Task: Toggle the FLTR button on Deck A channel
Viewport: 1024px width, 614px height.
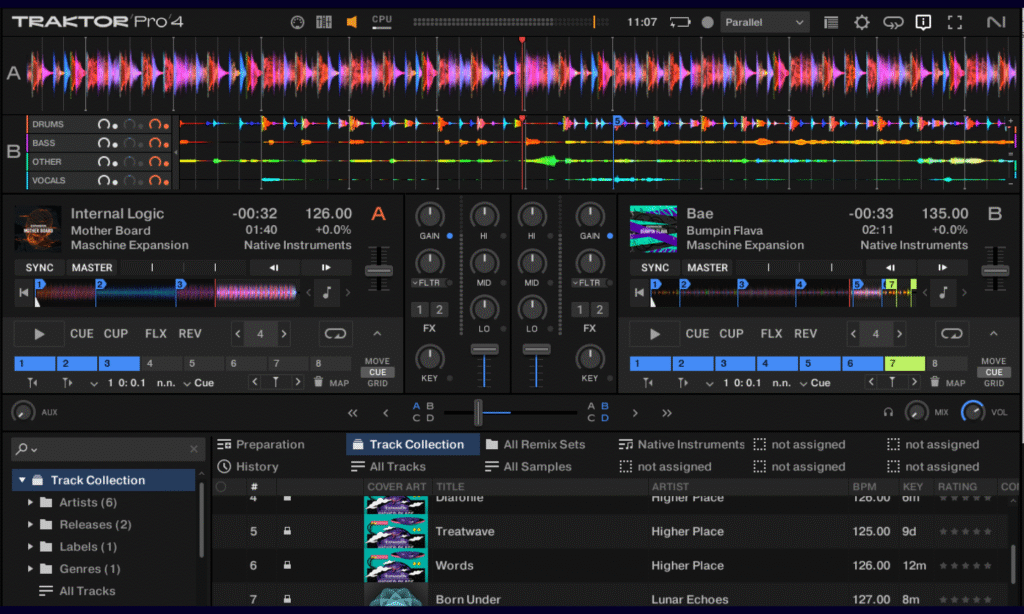Action: pyautogui.click(x=428, y=283)
